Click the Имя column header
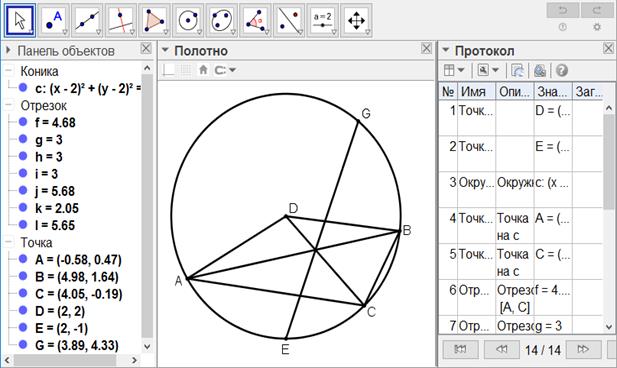This screenshot has width=617, height=368. (476, 91)
